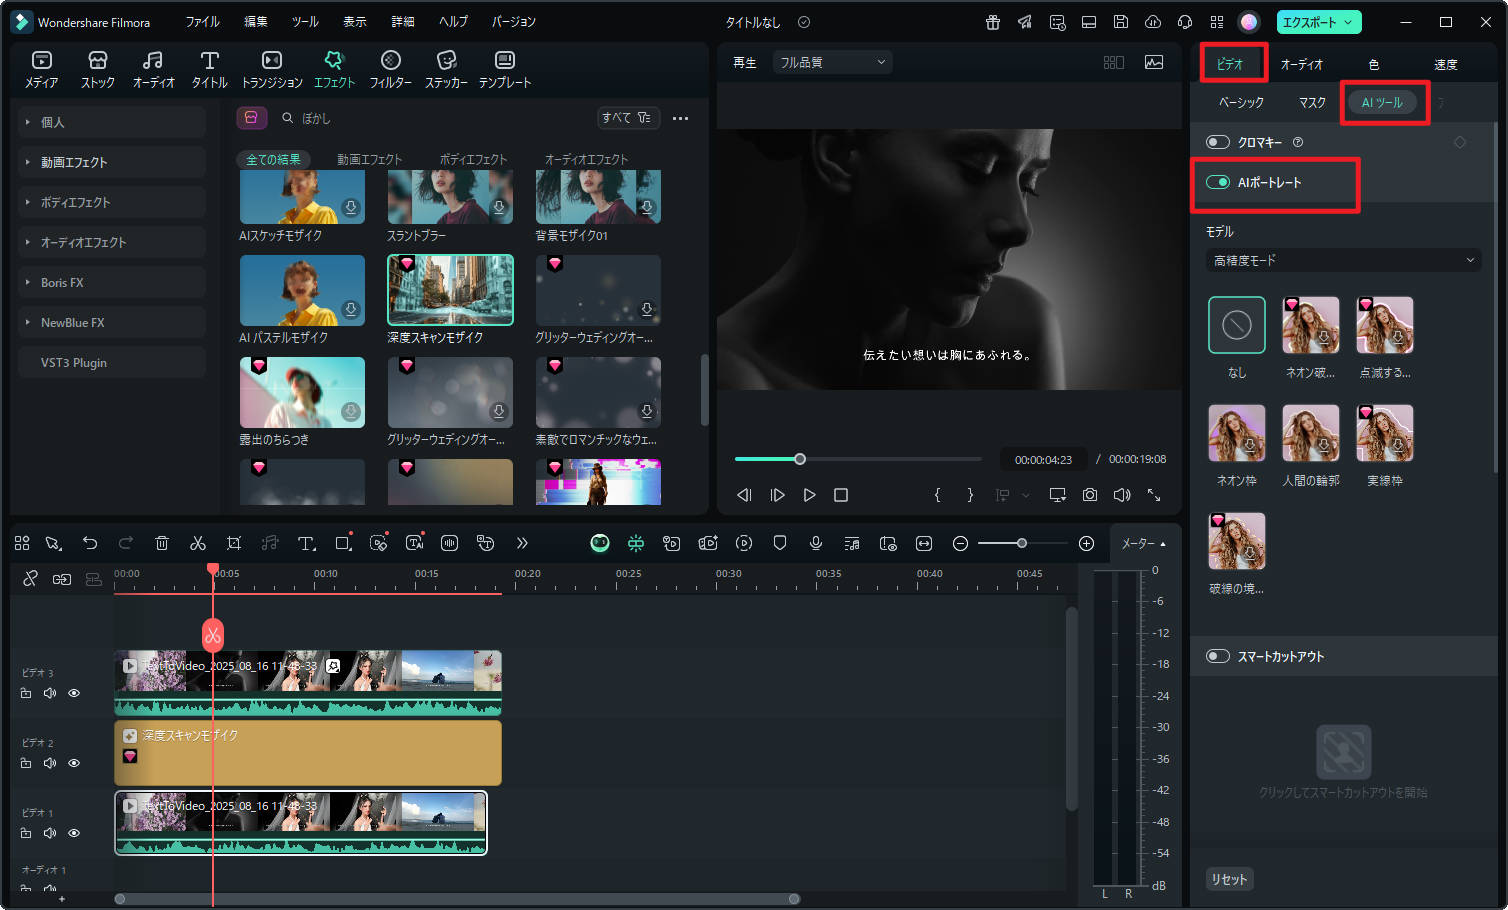Adjust the timeline zoom slider

1022,543
